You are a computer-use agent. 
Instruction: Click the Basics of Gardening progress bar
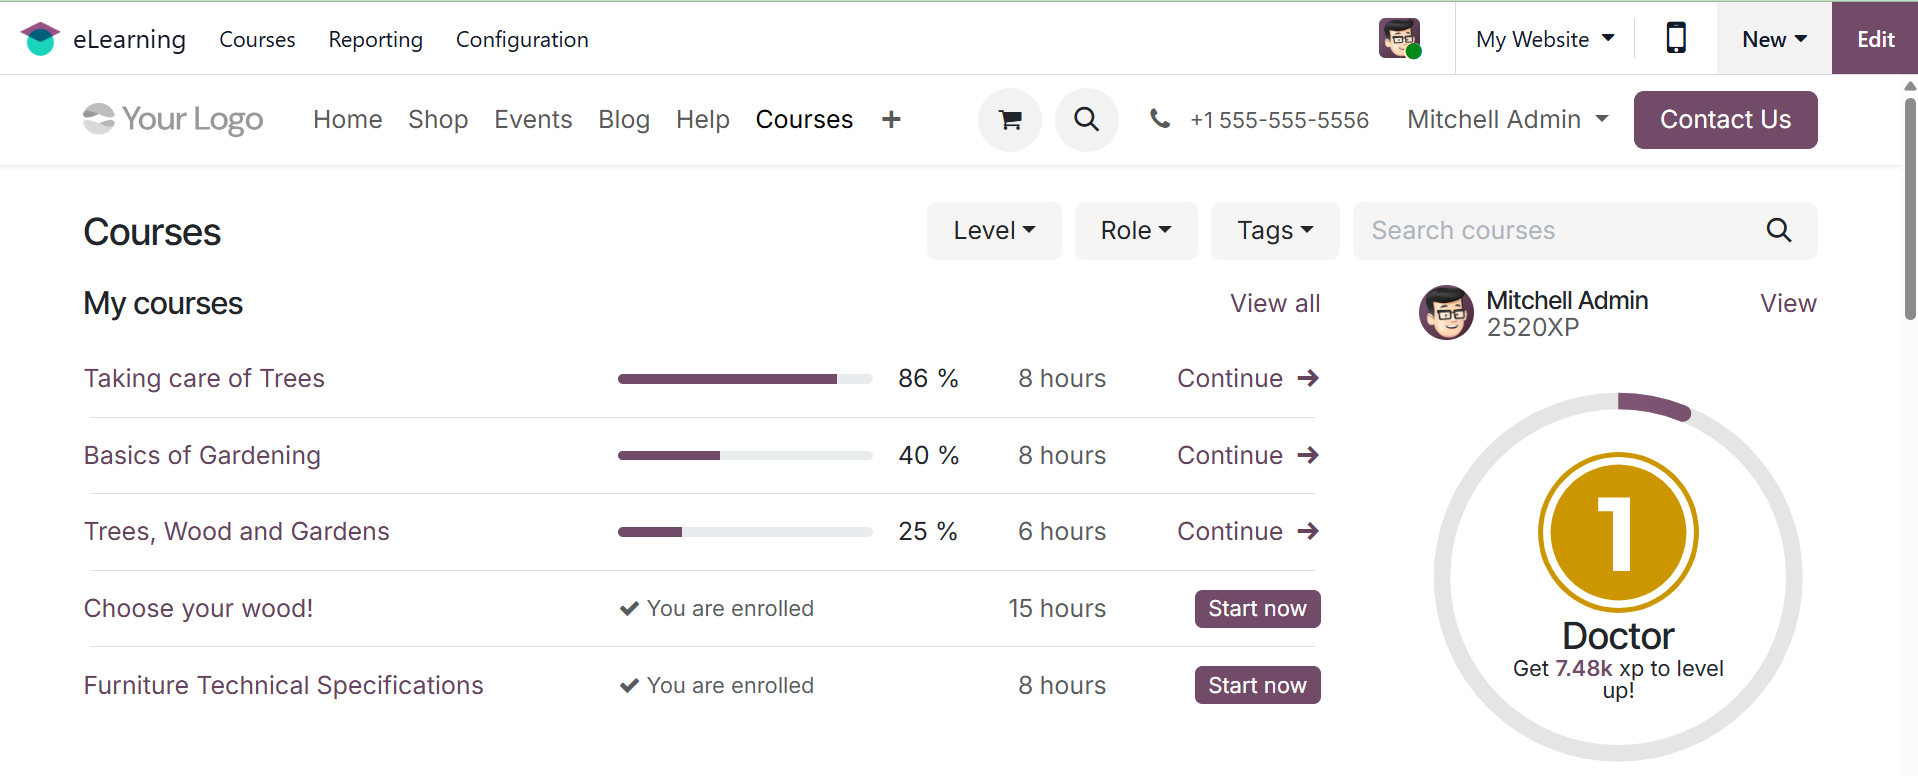pyautogui.click(x=745, y=456)
